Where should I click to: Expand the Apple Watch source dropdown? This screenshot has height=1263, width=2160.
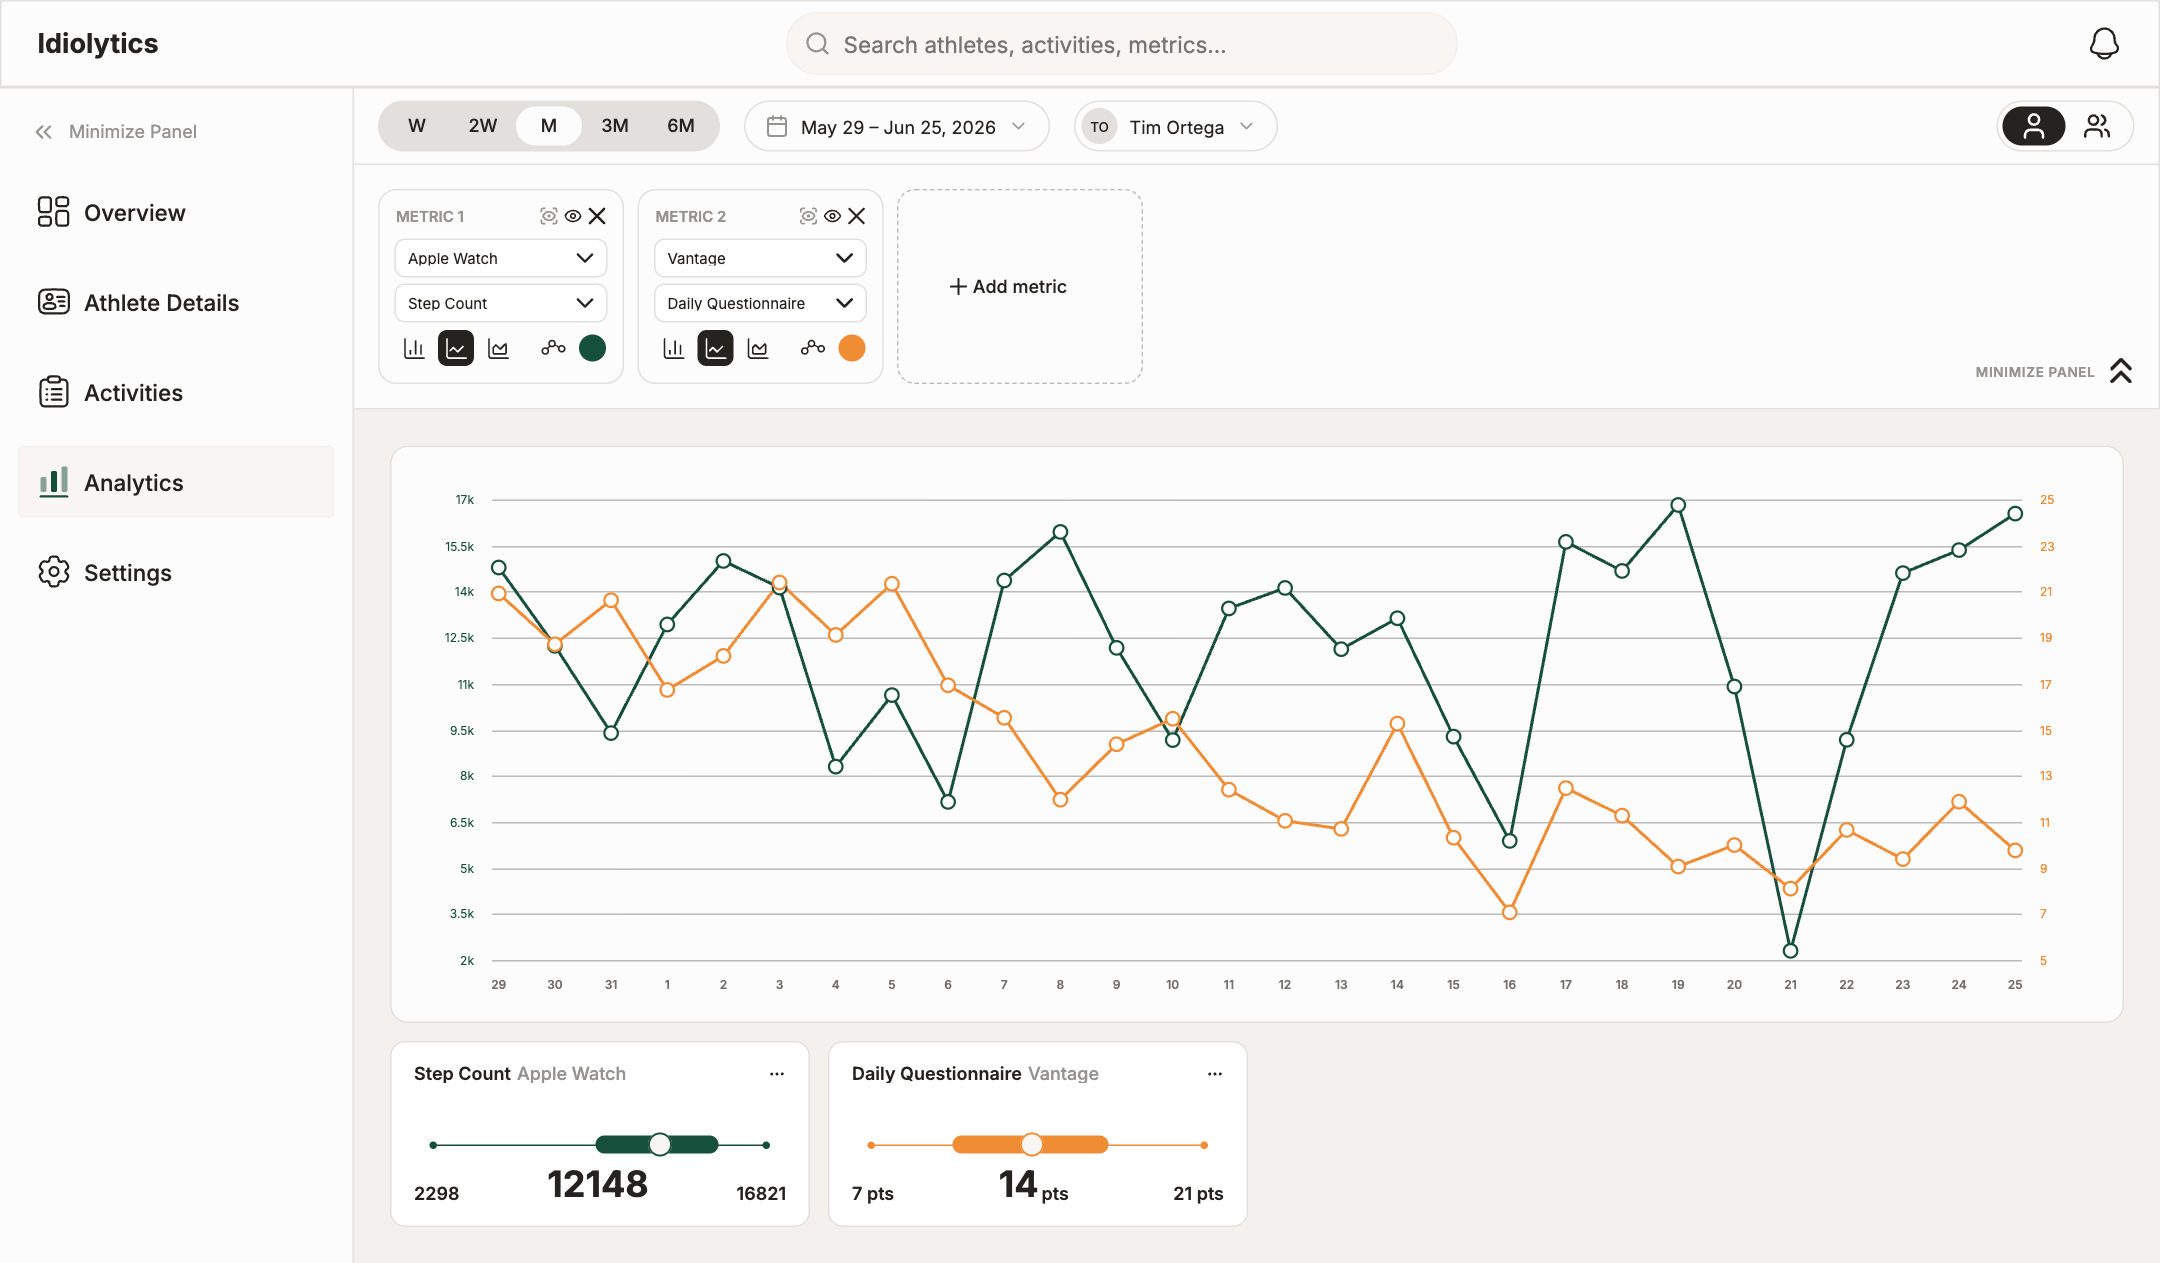(501, 258)
